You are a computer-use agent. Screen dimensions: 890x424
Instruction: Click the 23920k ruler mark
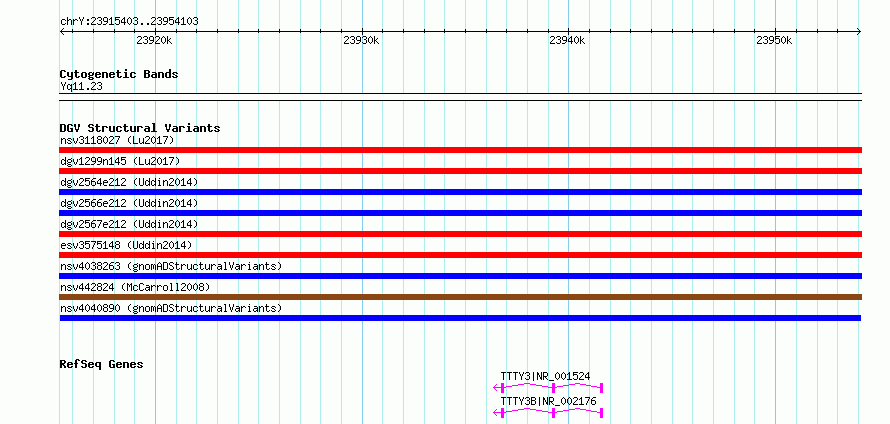pos(154,40)
